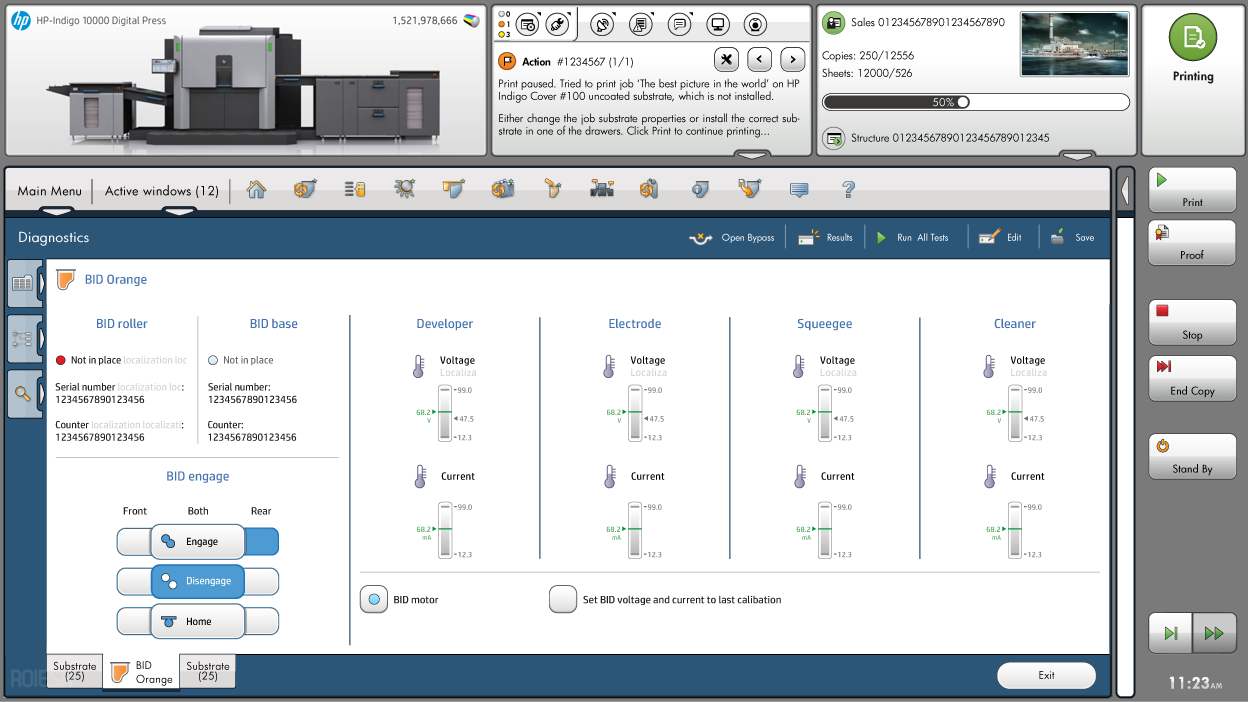Go to next action message
Viewport: 1248px width, 702px height.
click(793, 59)
